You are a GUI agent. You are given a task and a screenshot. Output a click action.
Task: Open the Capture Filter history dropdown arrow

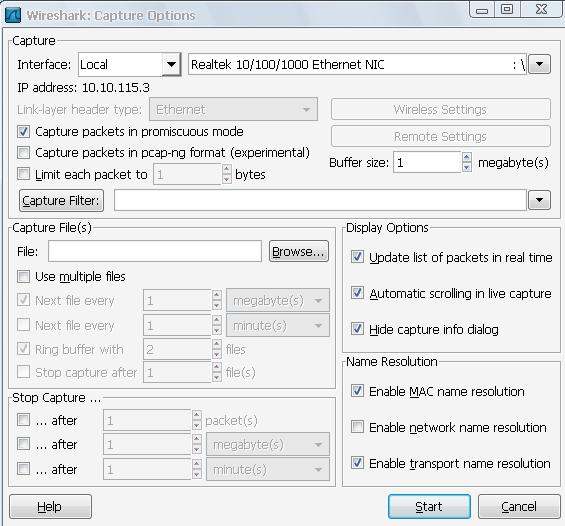539,200
